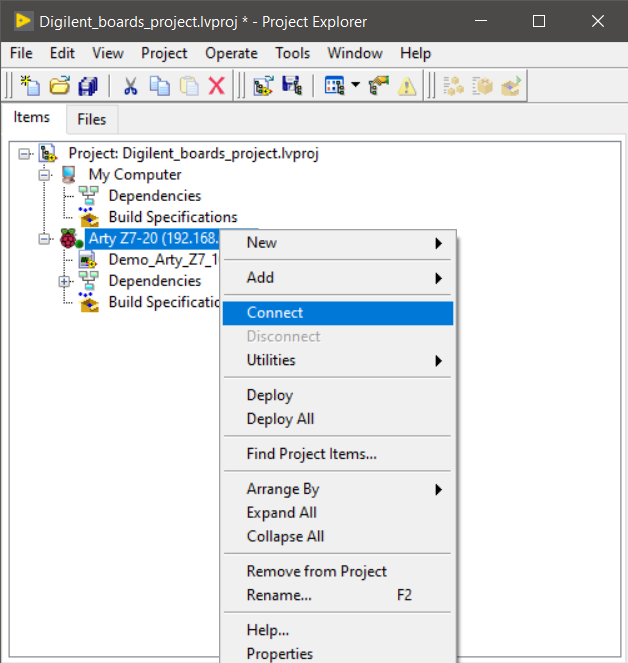Click the yellow warning triangle icon
The image size is (628, 663).
(407, 86)
